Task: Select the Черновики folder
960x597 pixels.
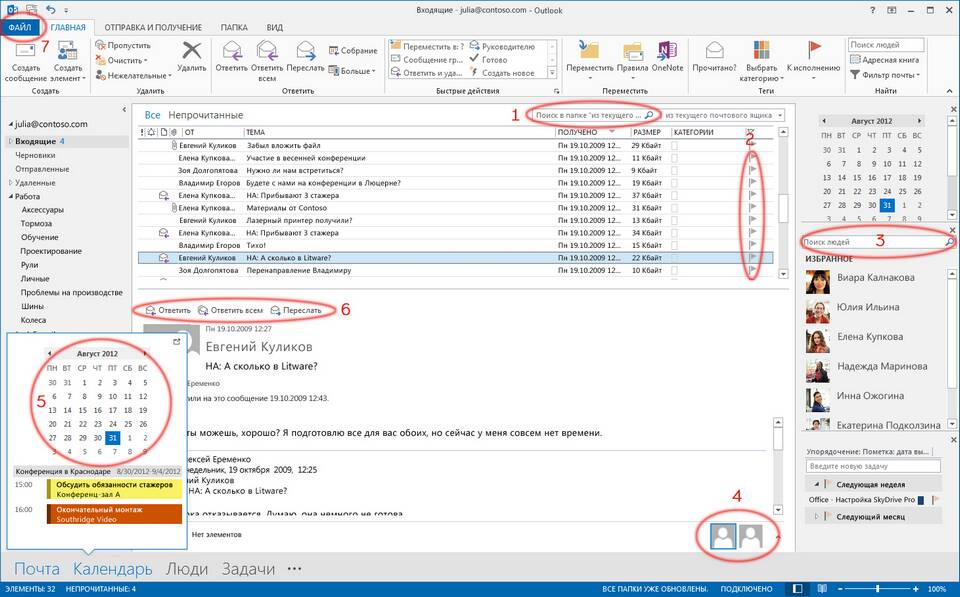Action: point(35,155)
